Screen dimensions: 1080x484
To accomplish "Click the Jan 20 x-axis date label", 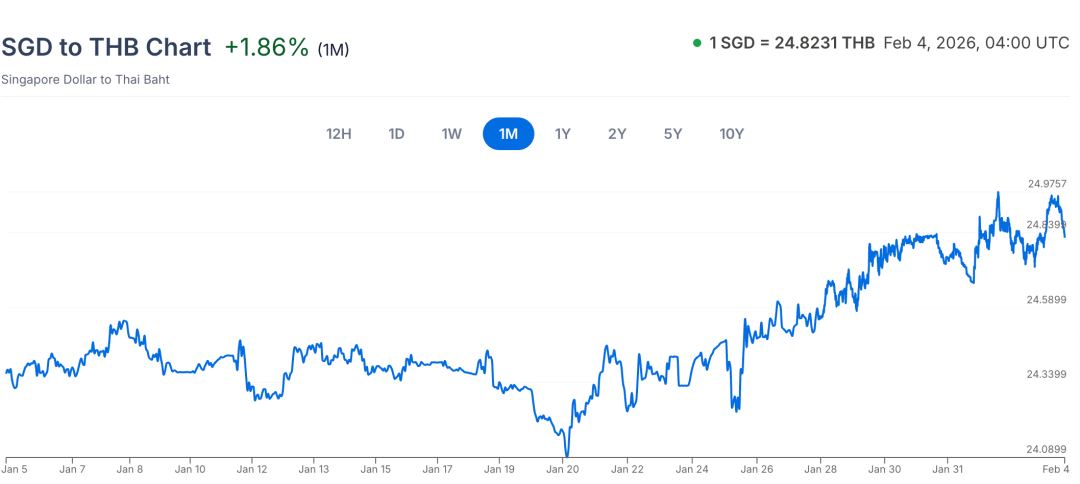I will [564, 468].
